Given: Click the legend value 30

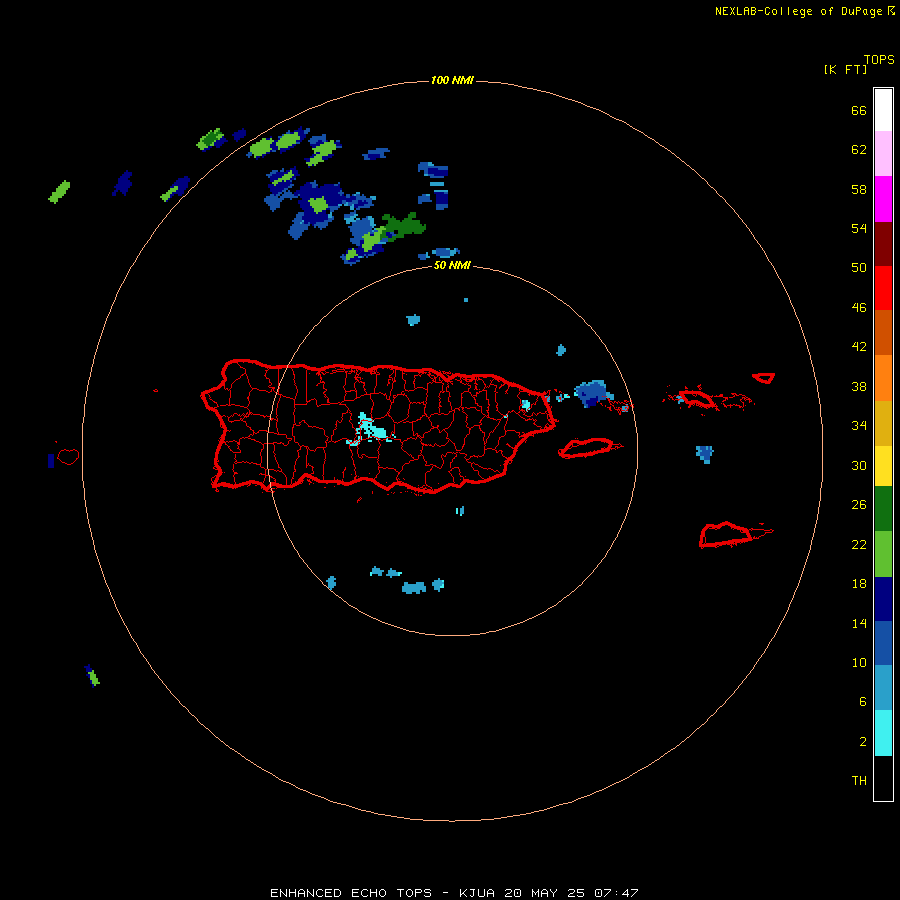Looking at the screenshot, I should coord(859,465).
